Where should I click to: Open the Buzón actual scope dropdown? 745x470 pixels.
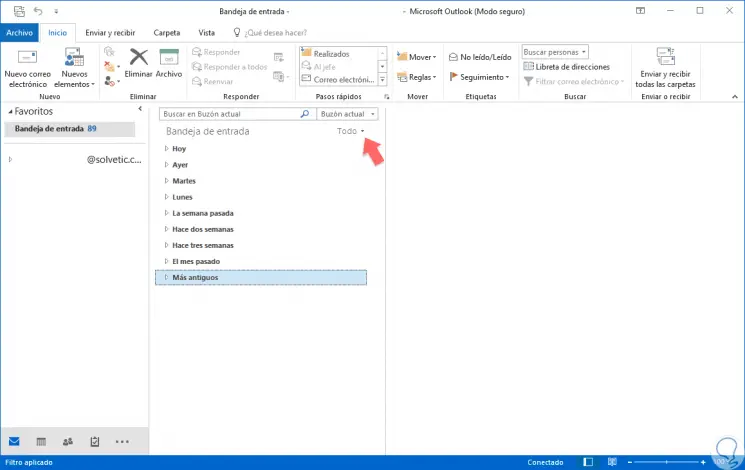click(x=349, y=114)
